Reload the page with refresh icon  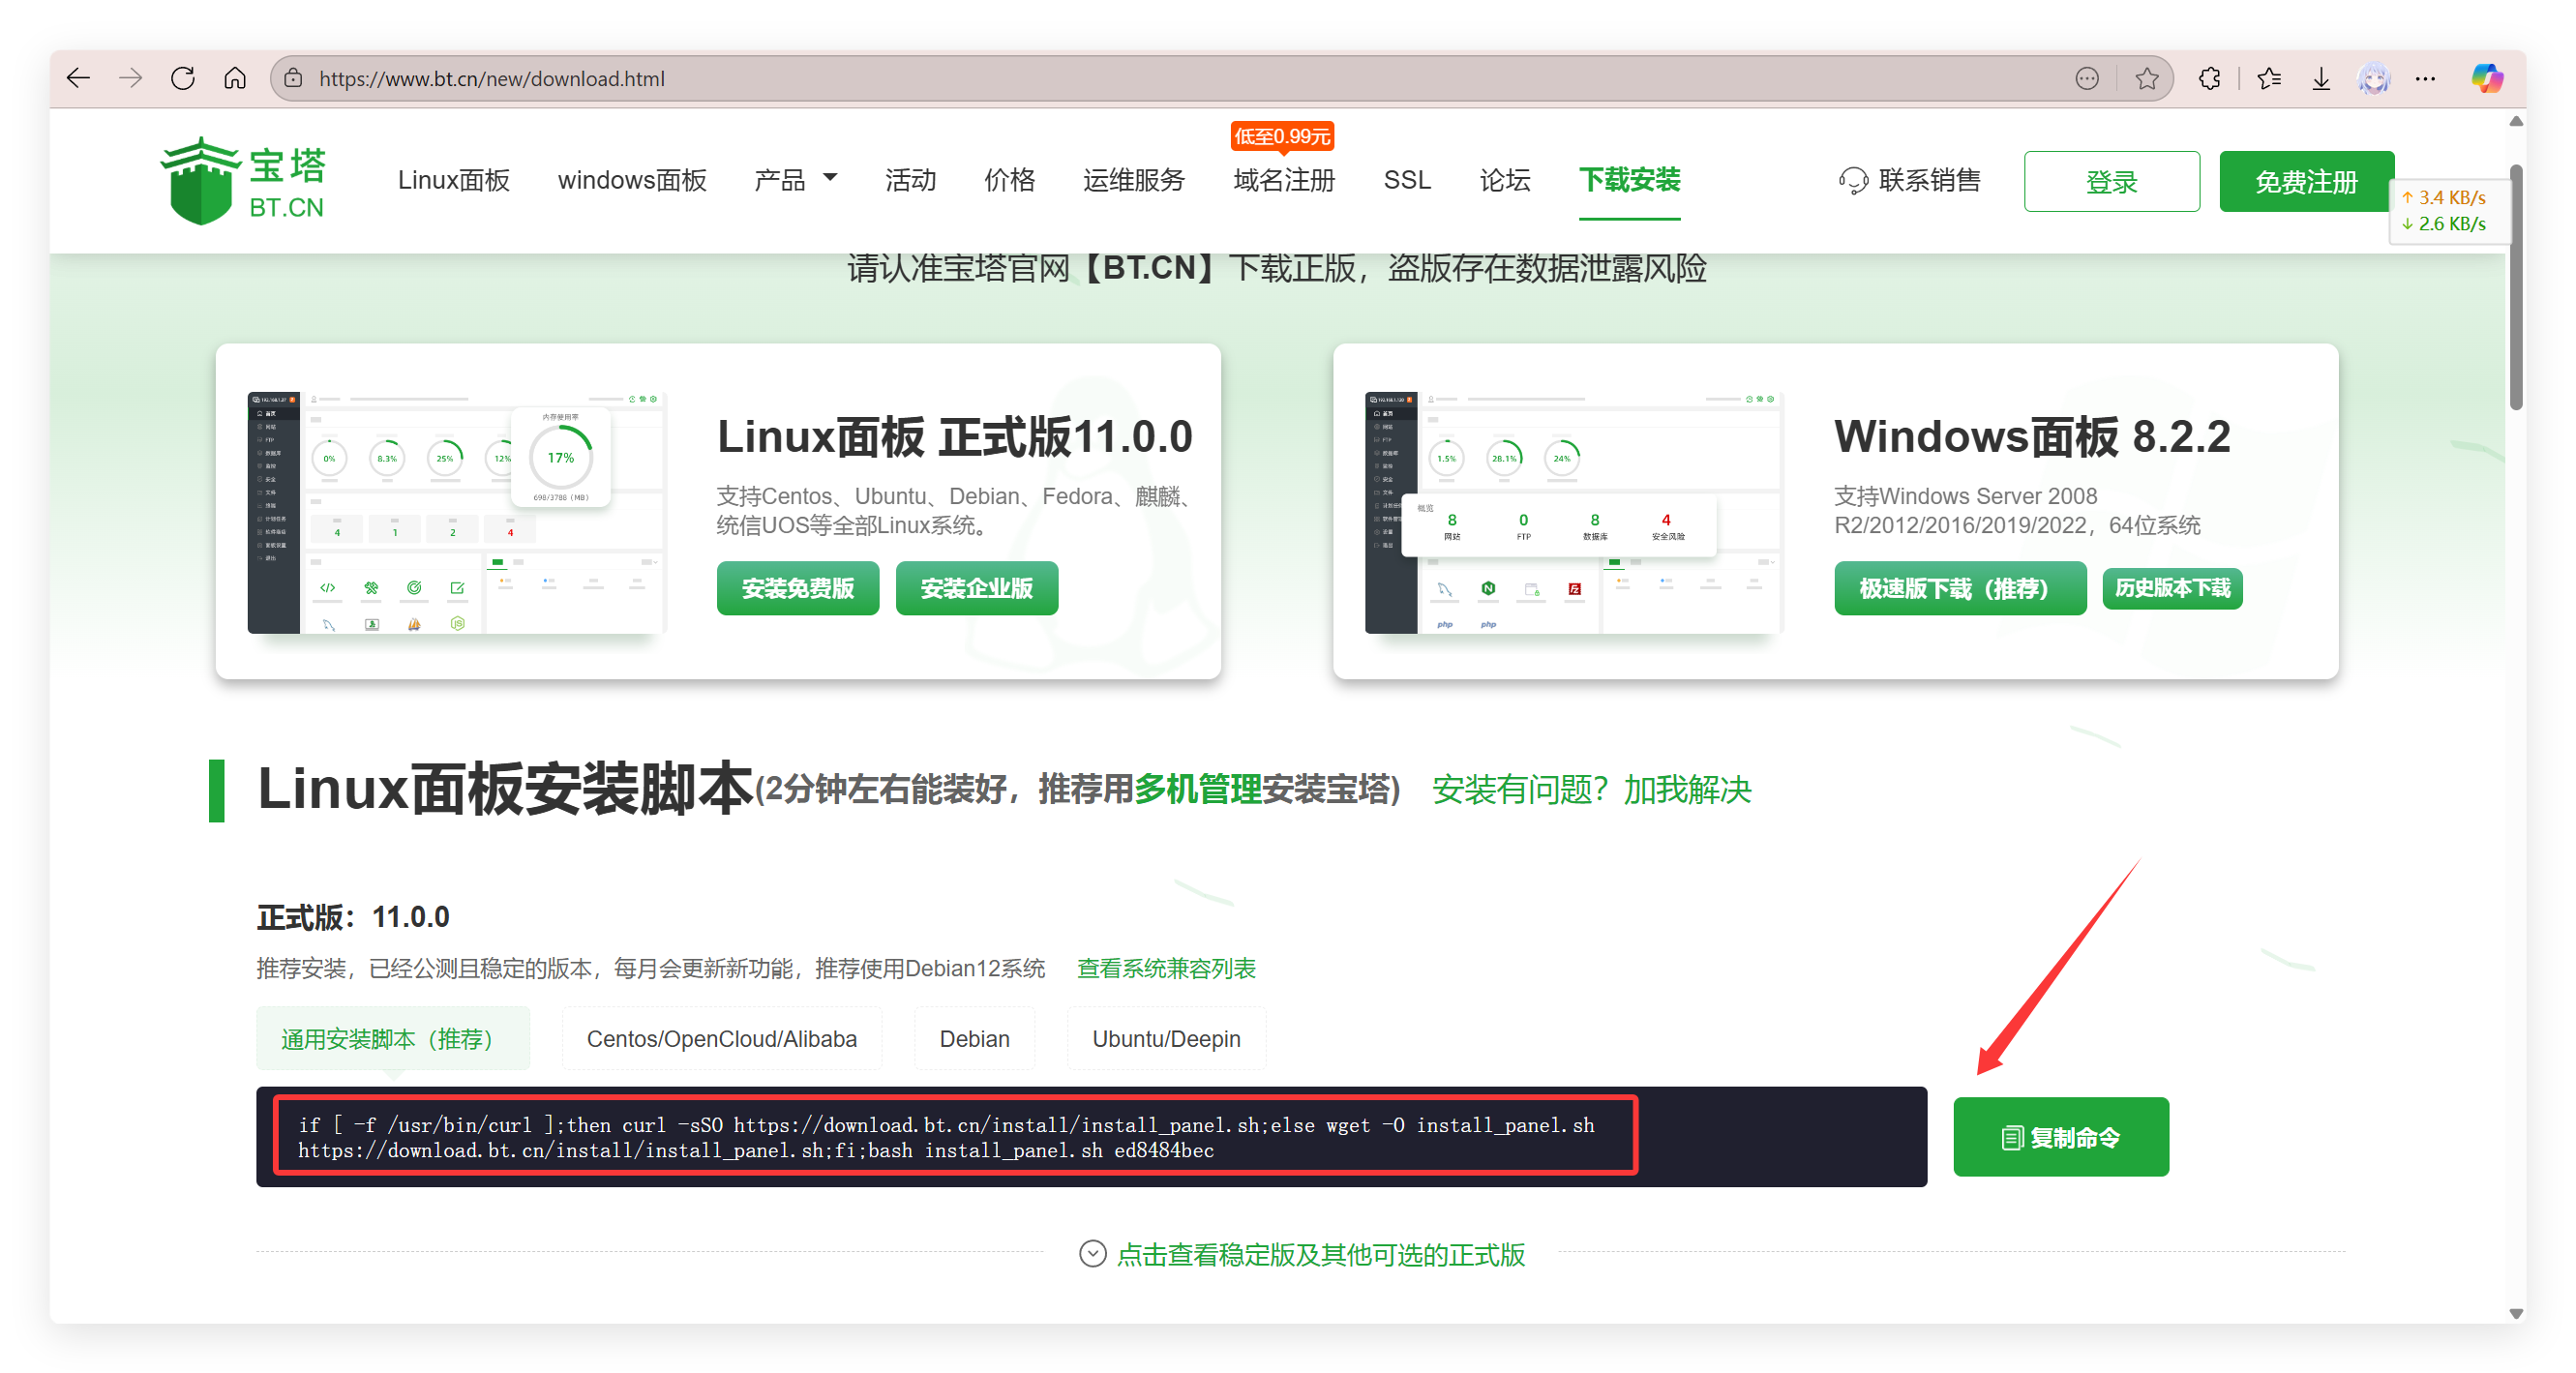pos(183,78)
